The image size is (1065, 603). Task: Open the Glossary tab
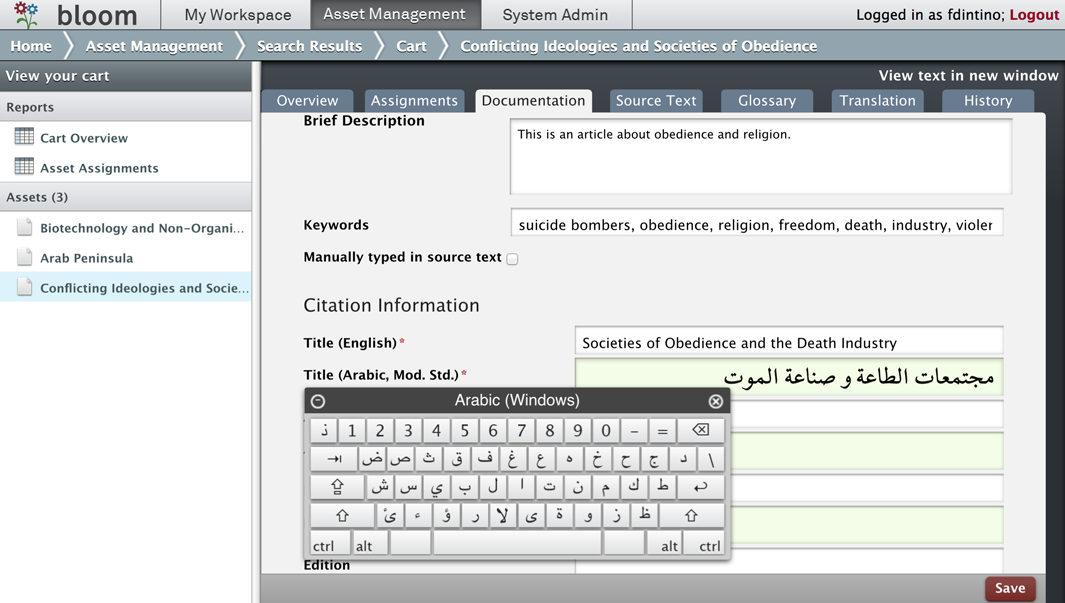click(x=766, y=101)
